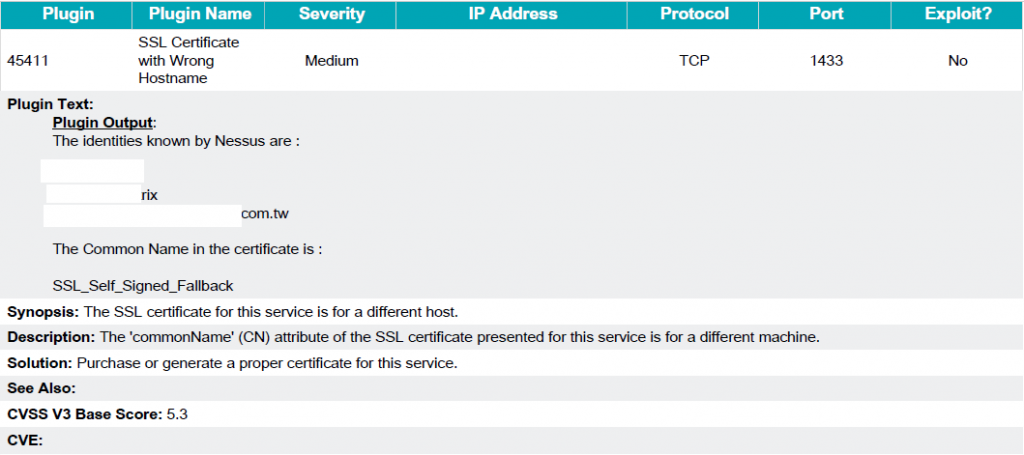
Task: Click the Medium severity value
Action: pyautogui.click(x=332, y=61)
